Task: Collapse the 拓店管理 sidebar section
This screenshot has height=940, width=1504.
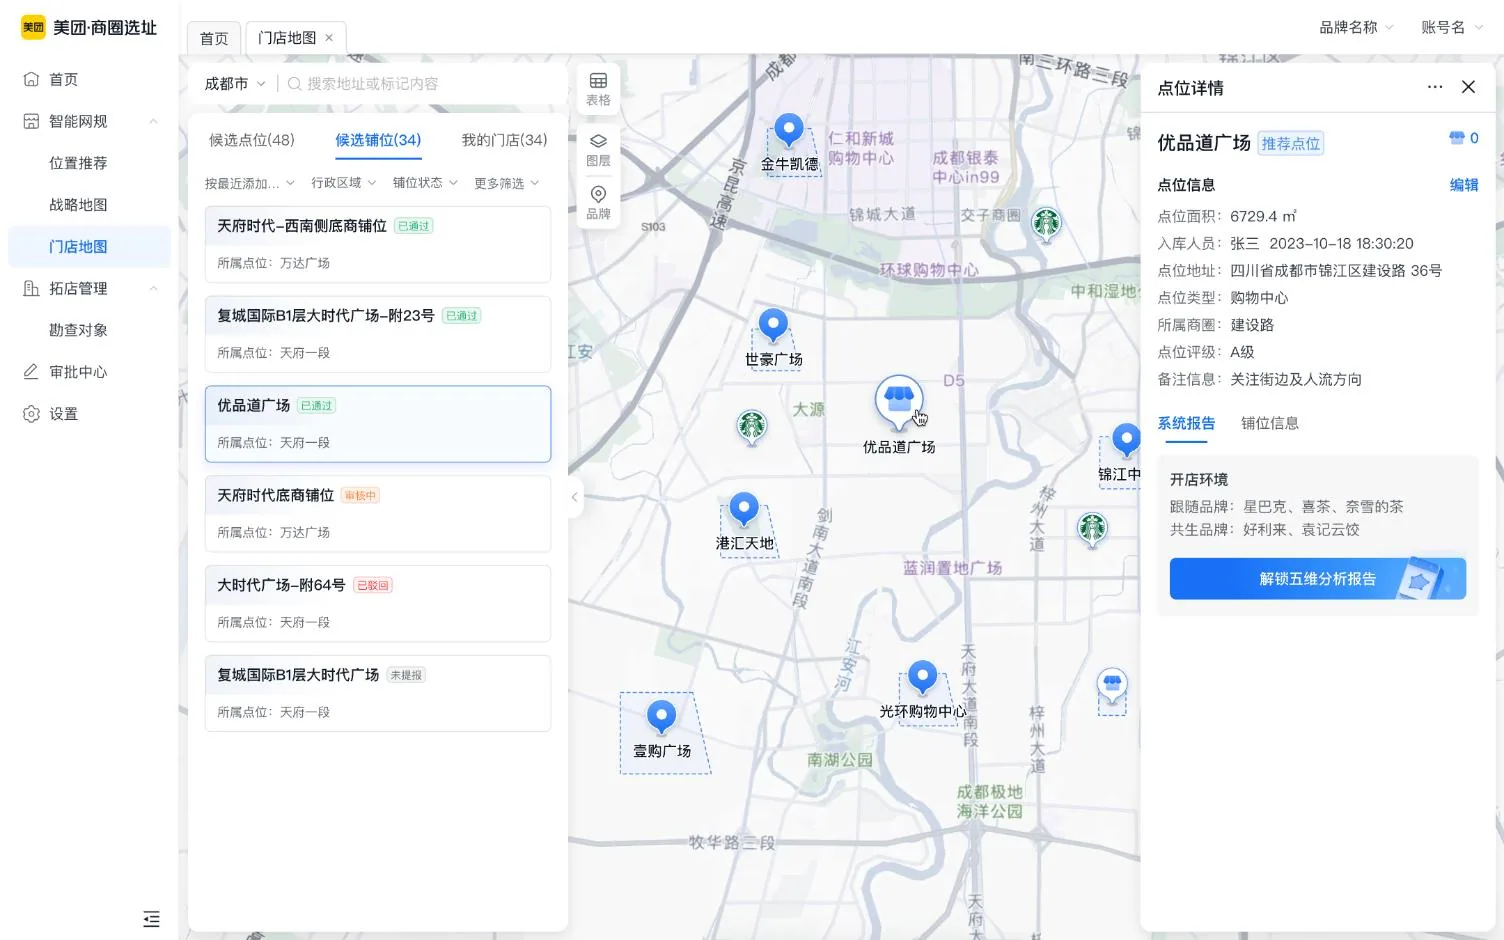Action: pyautogui.click(x=153, y=289)
